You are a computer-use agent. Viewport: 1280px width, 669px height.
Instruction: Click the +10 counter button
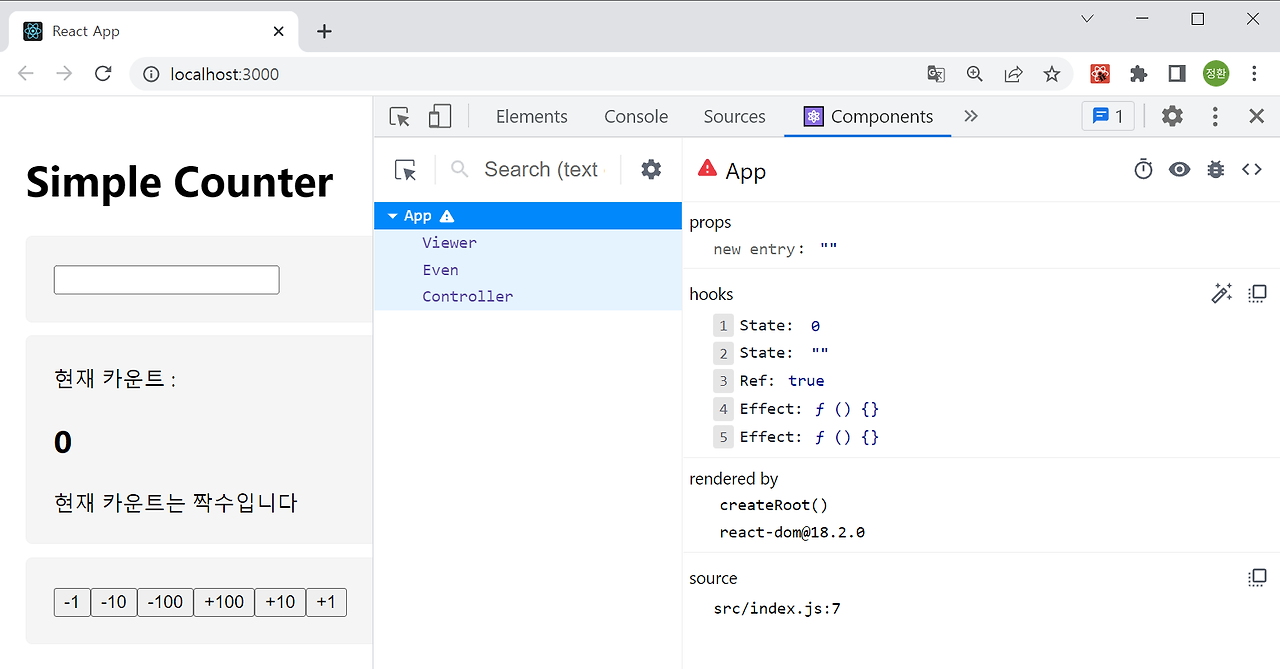280,602
